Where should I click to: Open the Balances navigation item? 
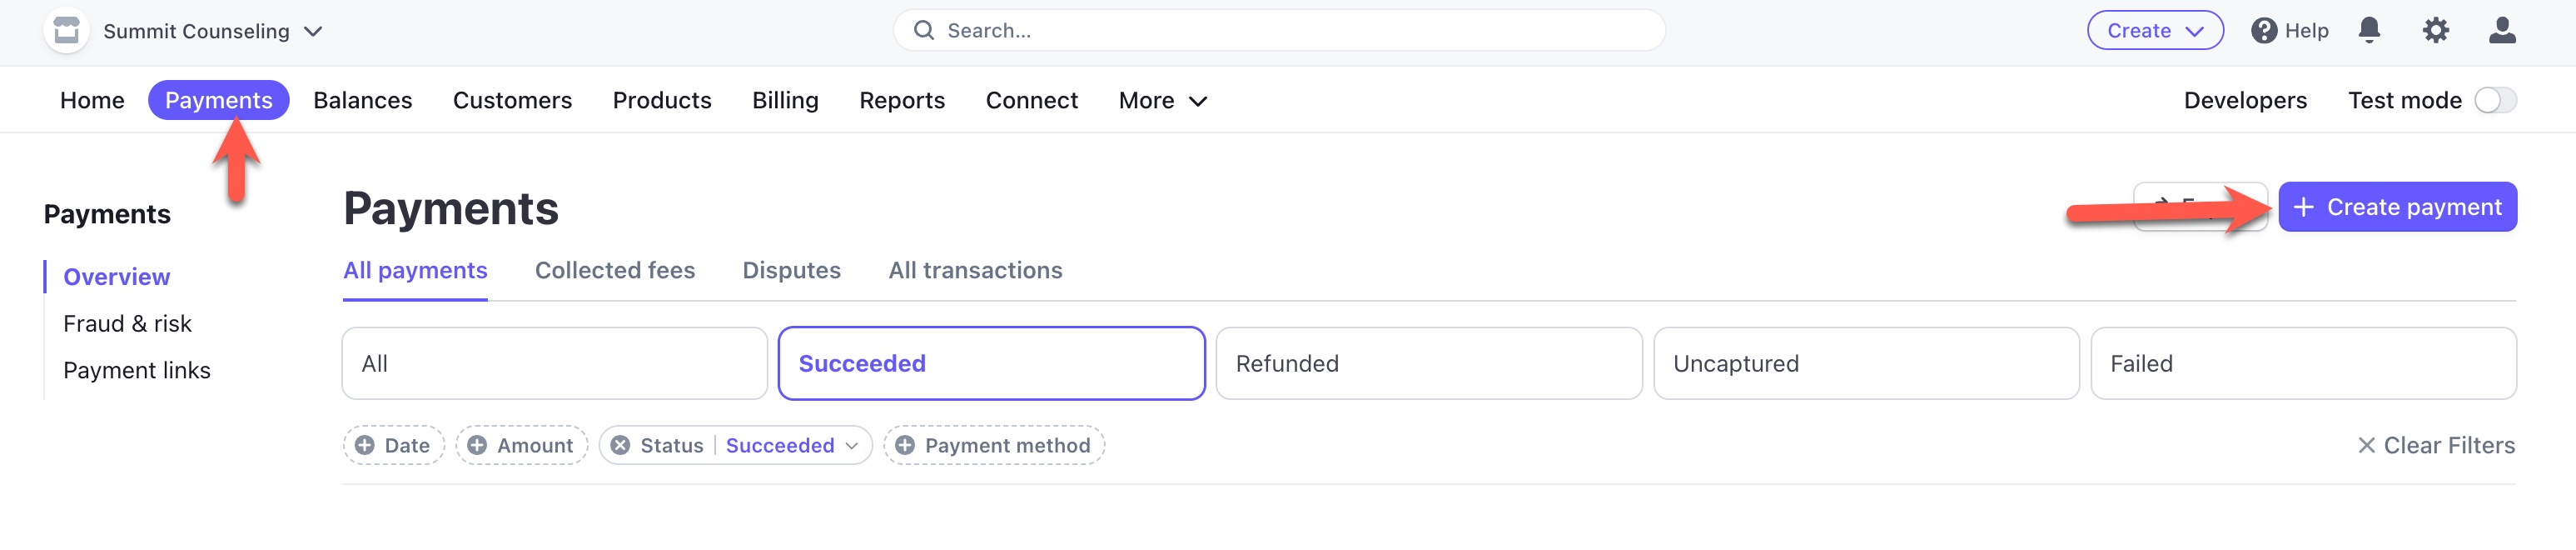(362, 100)
